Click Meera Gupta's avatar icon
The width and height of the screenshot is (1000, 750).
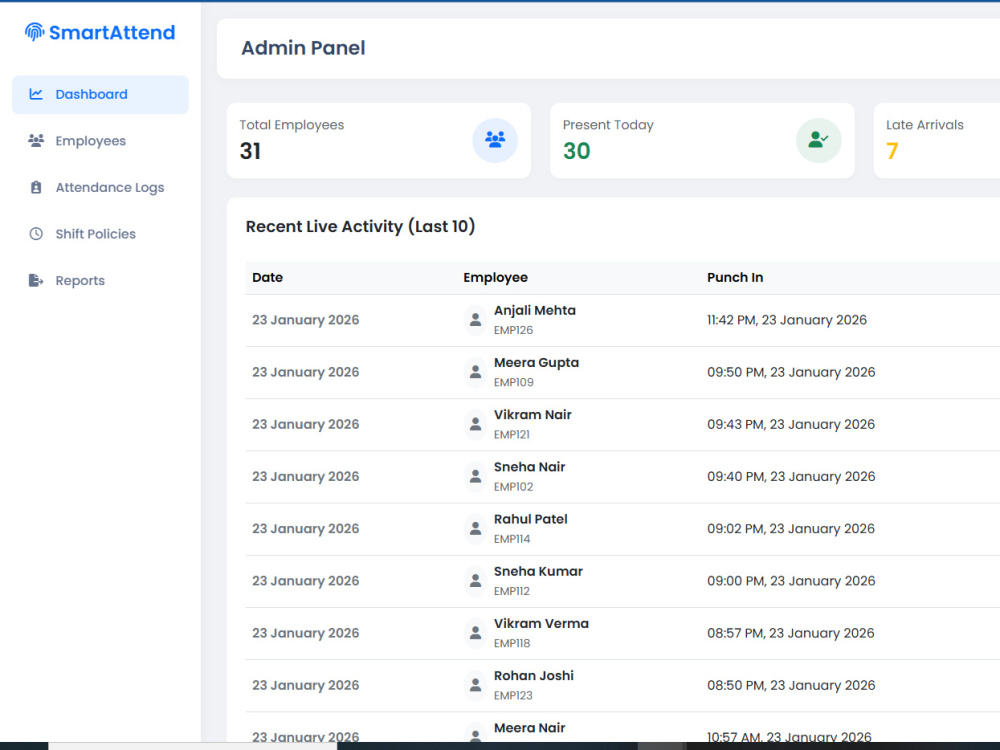click(475, 372)
